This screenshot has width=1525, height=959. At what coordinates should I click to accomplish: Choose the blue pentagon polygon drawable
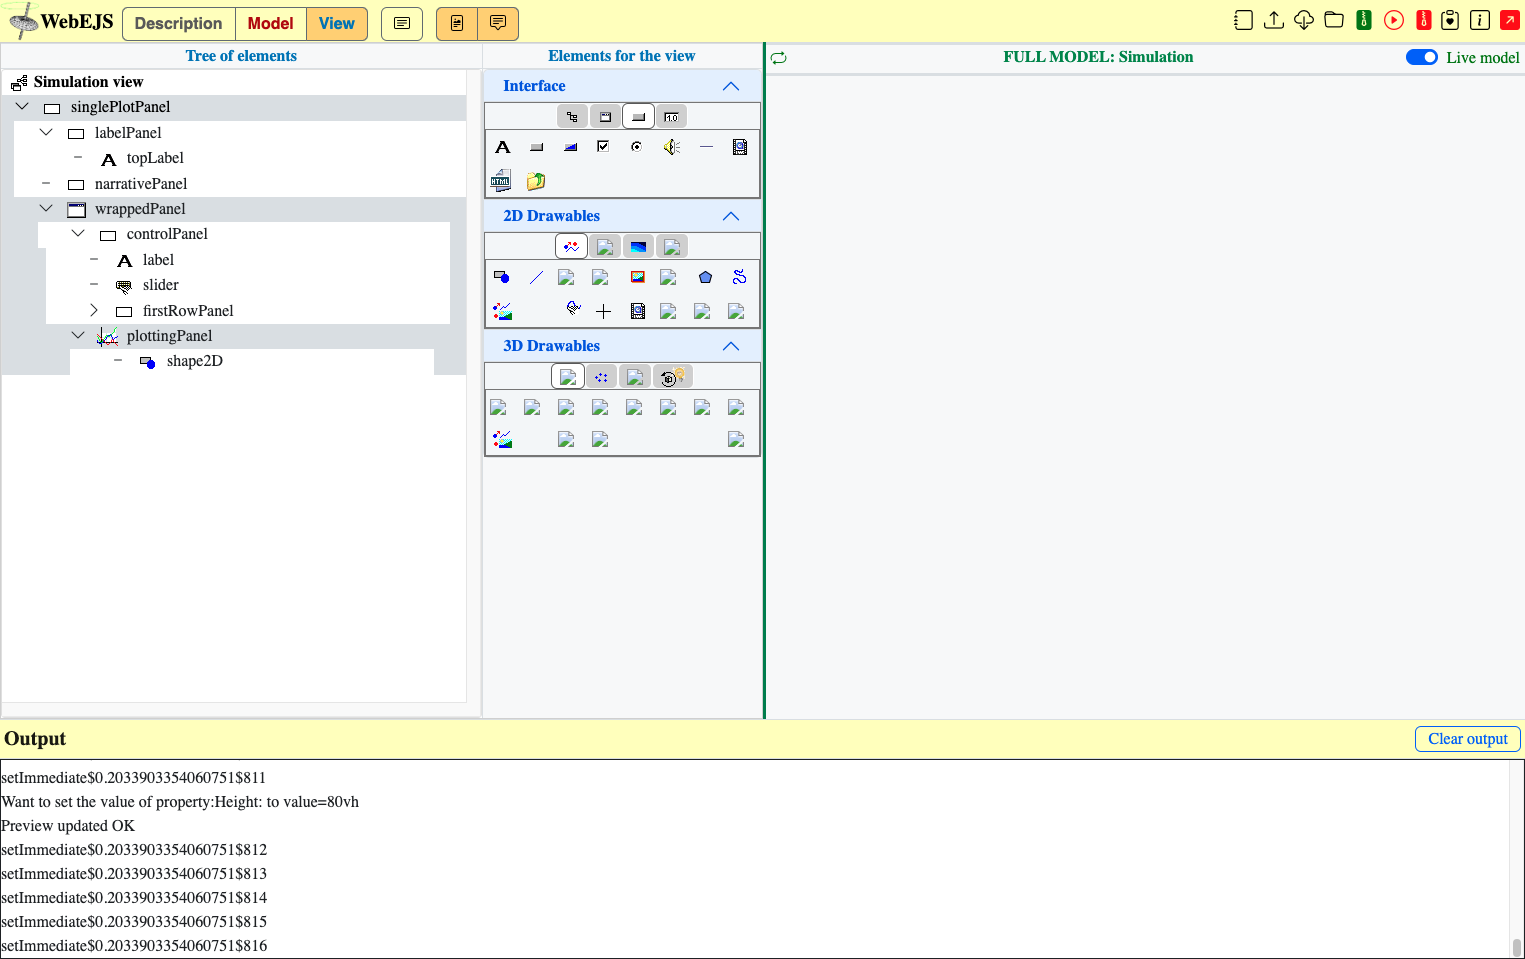(x=705, y=277)
